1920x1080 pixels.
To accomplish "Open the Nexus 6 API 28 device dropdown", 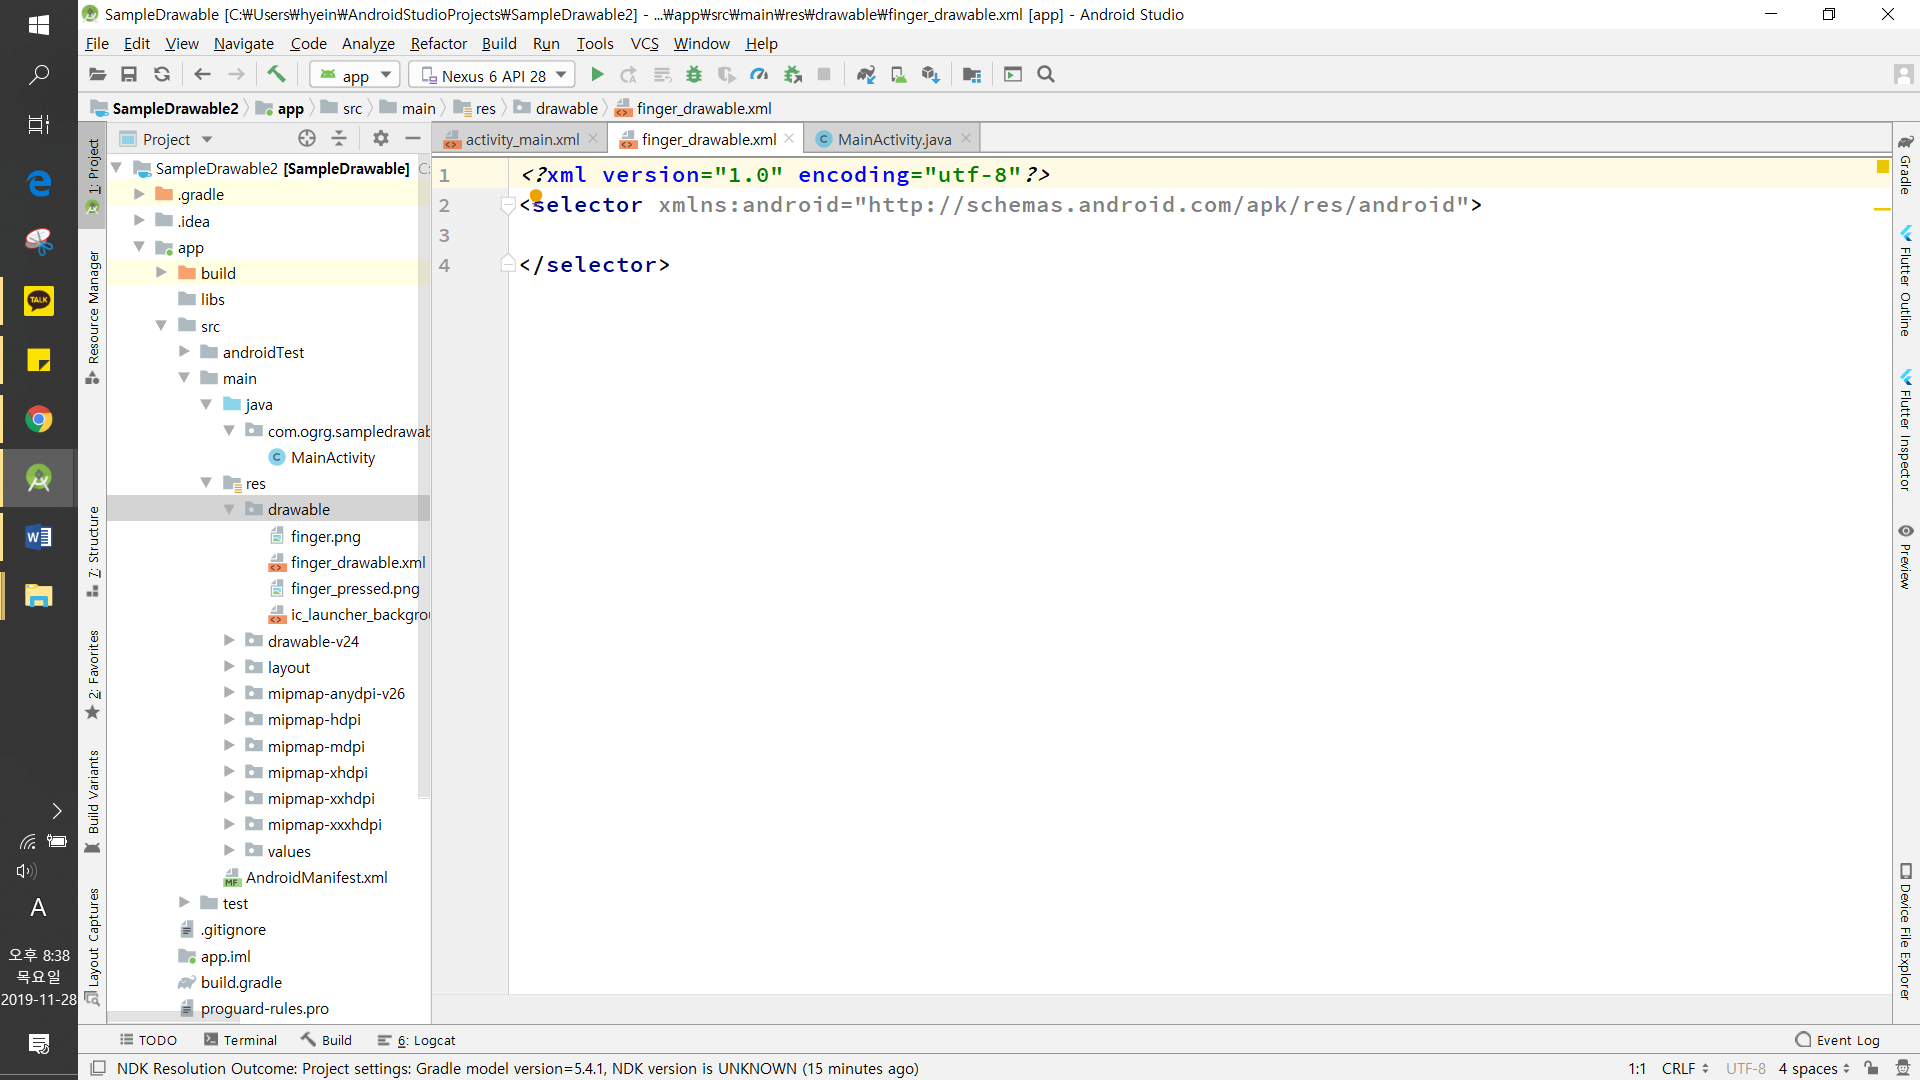I will [x=493, y=75].
